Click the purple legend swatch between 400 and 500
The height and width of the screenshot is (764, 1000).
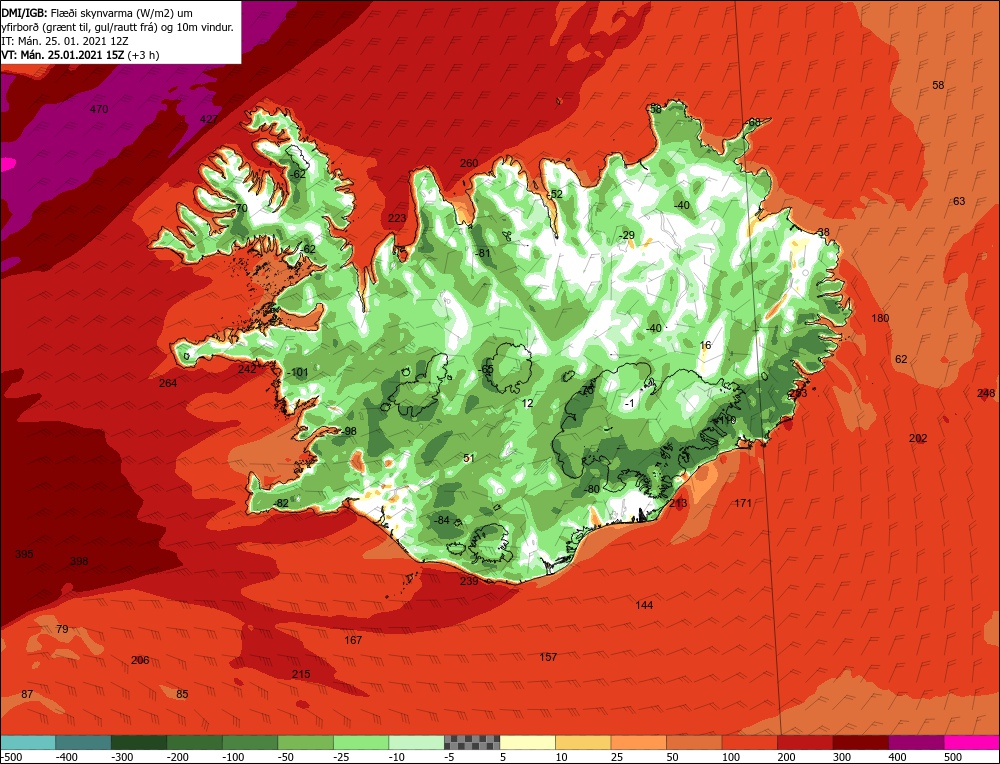[x=916, y=742]
